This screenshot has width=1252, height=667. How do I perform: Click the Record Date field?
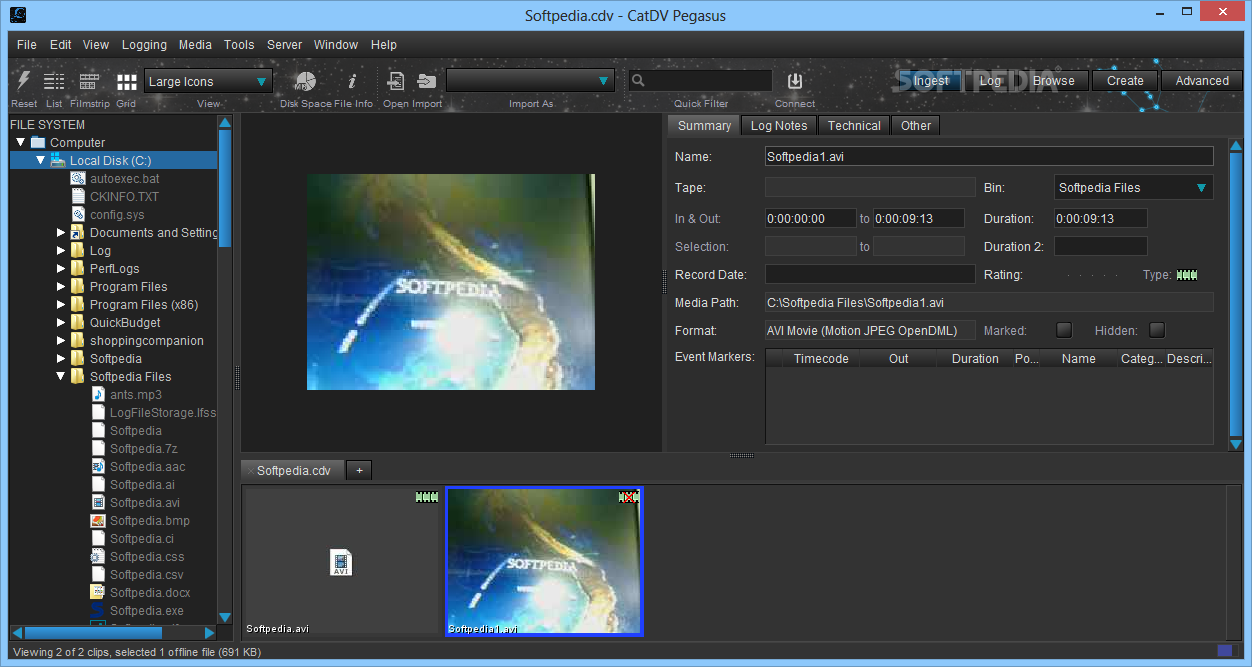pyautogui.click(x=870, y=274)
